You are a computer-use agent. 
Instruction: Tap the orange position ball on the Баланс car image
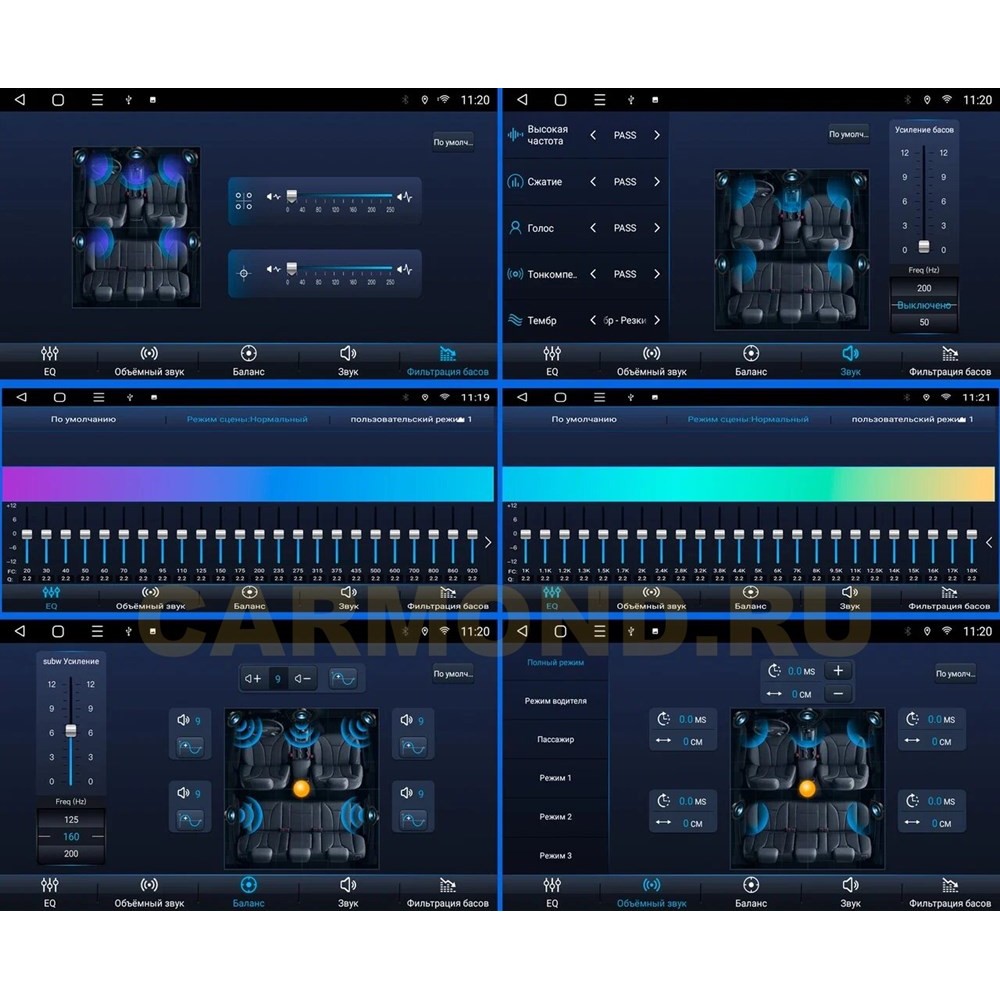coord(301,789)
